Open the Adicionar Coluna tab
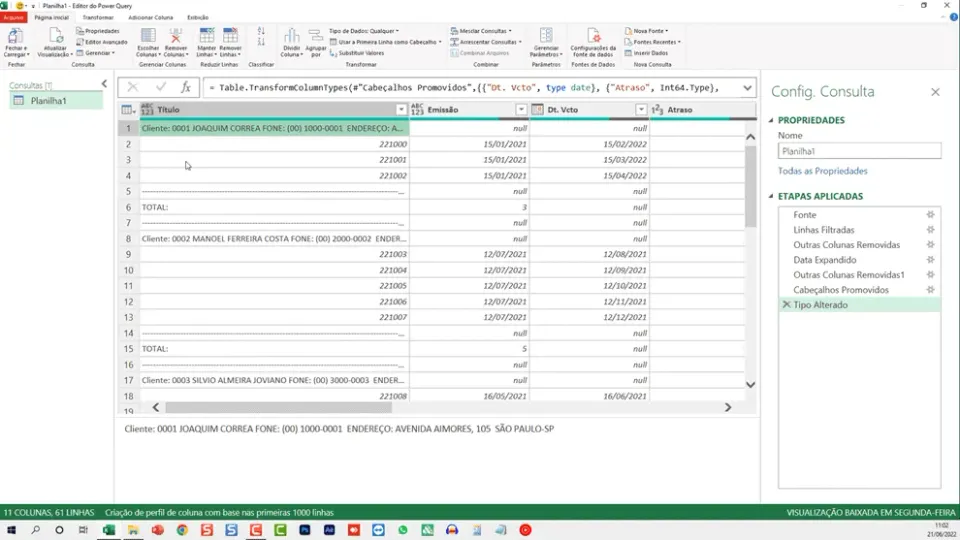The image size is (960, 540). point(151,18)
